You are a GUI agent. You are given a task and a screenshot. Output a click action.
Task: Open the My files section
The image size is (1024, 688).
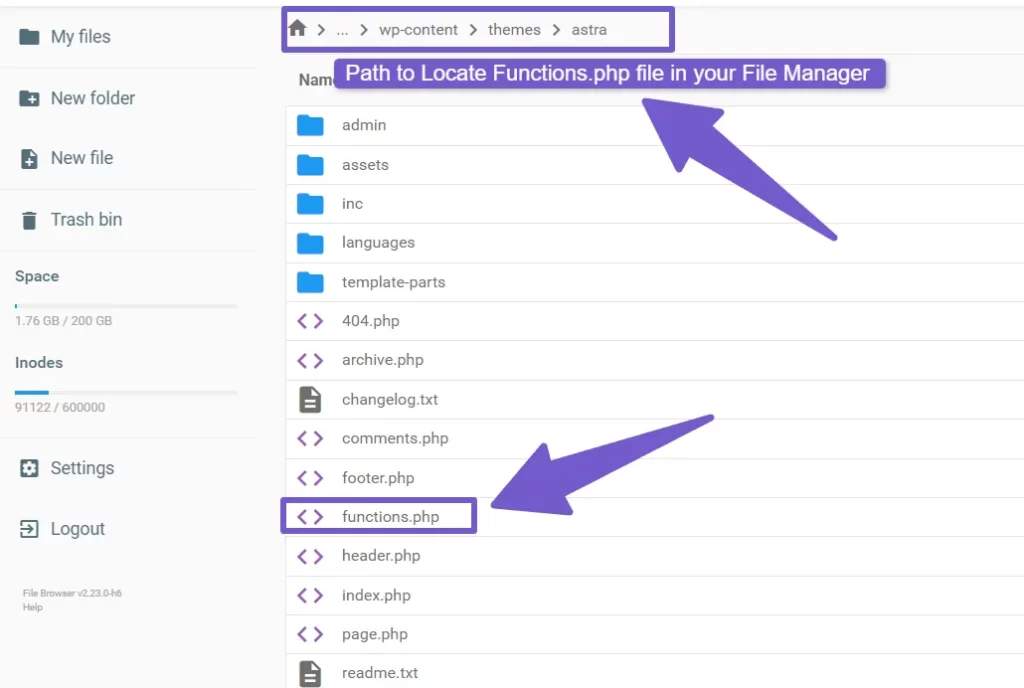tap(80, 37)
